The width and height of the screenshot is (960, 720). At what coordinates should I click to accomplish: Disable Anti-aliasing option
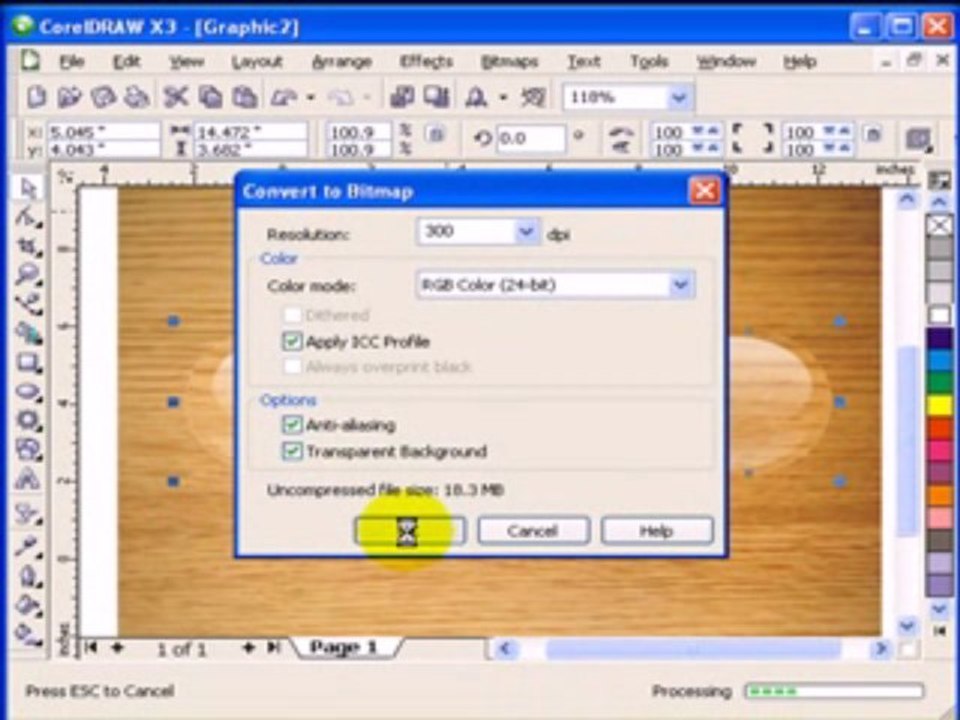coord(292,424)
